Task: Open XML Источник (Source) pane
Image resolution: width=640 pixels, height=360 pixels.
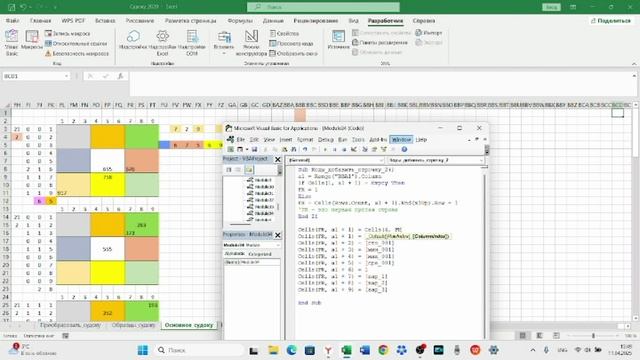Action: [x=338, y=40]
